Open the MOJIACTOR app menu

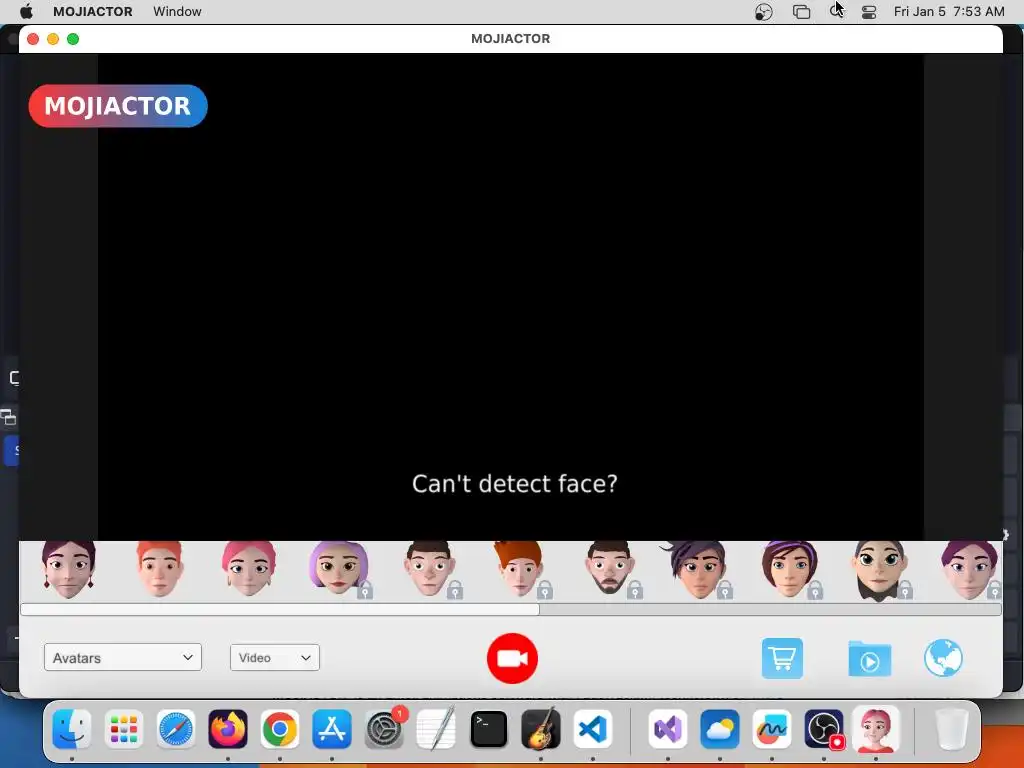click(x=93, y=11)
